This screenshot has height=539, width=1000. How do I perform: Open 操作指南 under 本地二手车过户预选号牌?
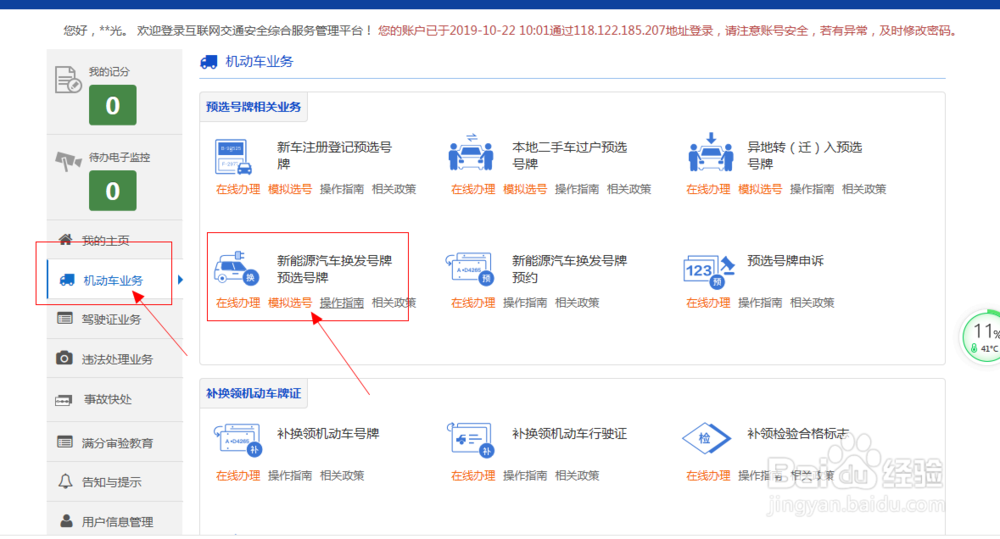pos(577,189)
